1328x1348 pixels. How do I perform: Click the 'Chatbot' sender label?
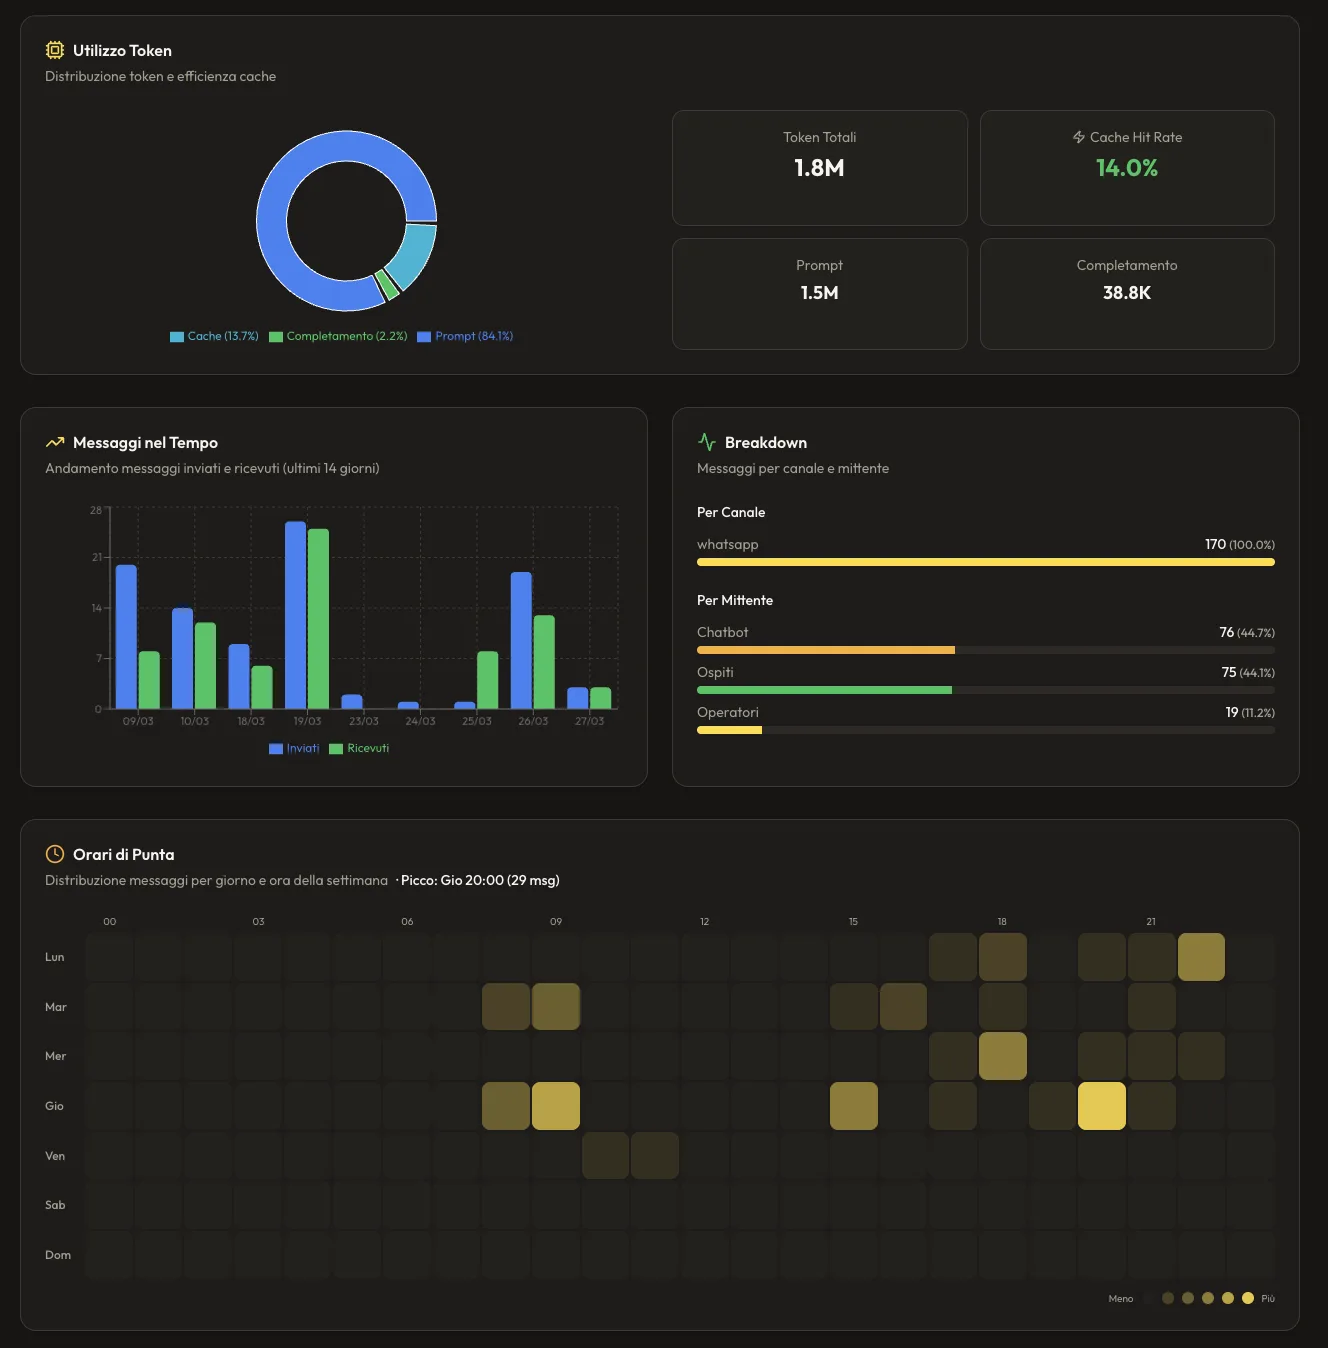point(722,632)
